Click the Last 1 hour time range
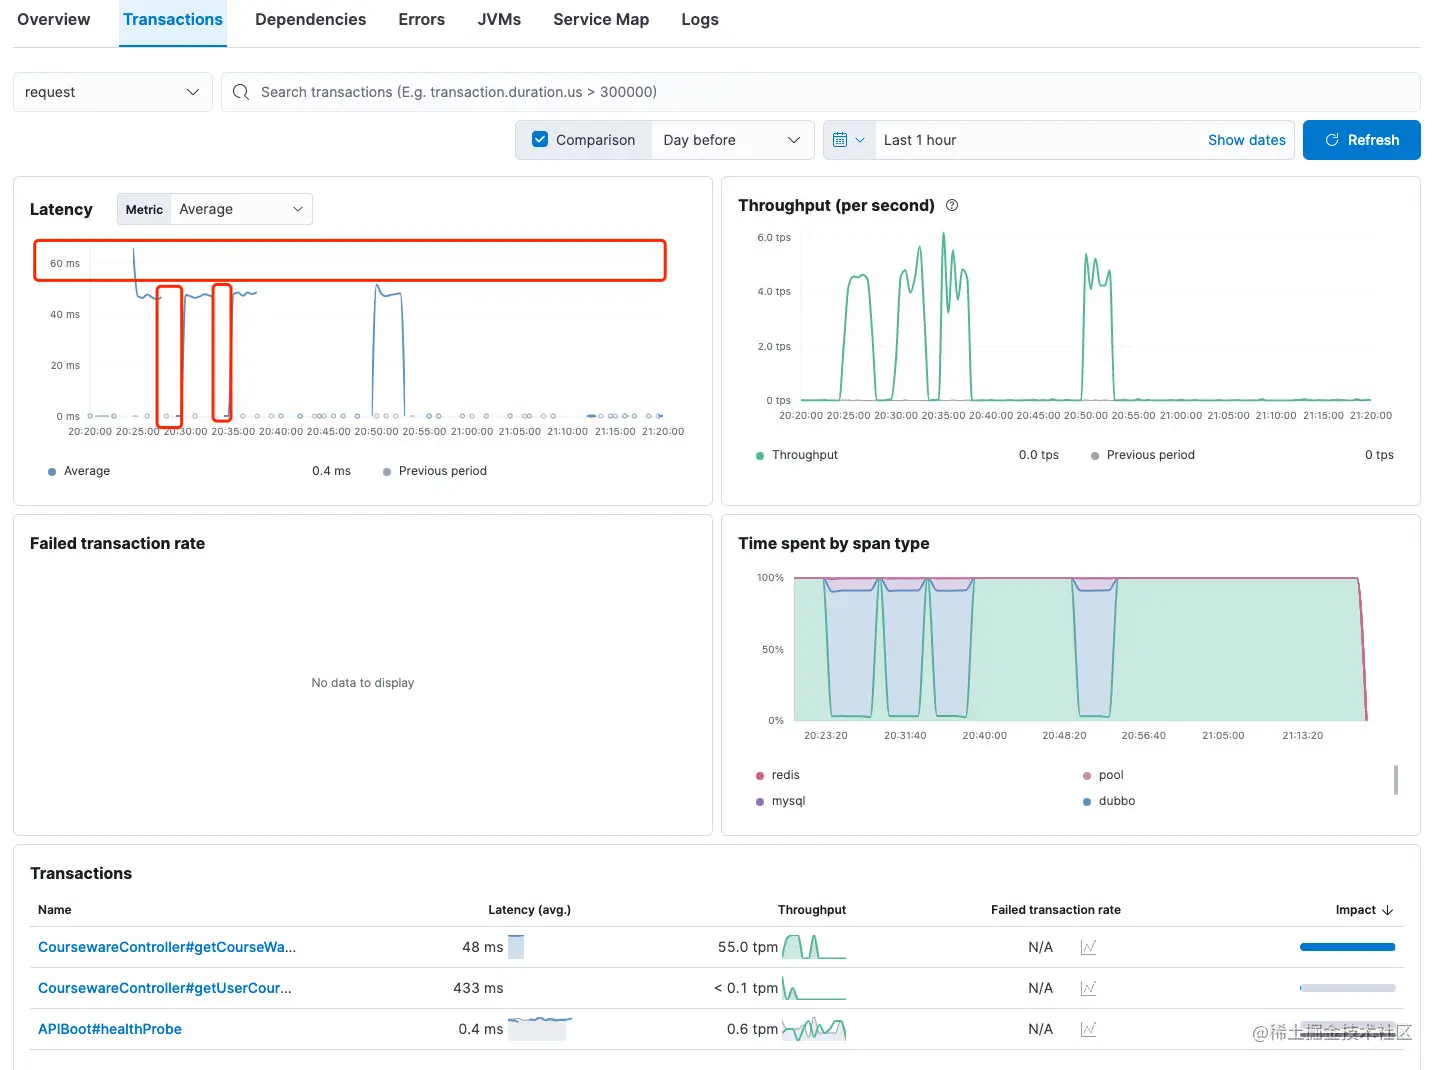1440x1070 pixels. tap(920, 140)
